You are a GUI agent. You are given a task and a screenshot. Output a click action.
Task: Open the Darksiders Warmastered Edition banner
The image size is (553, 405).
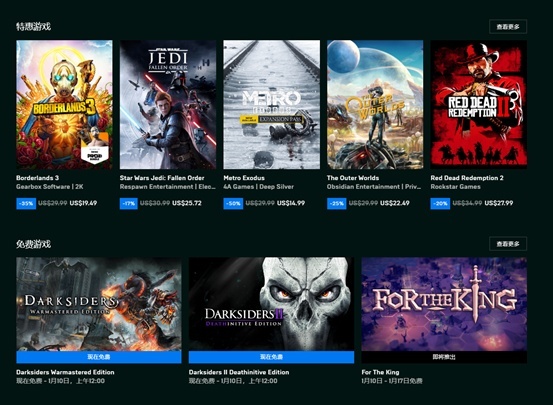(x=99, y=304)
